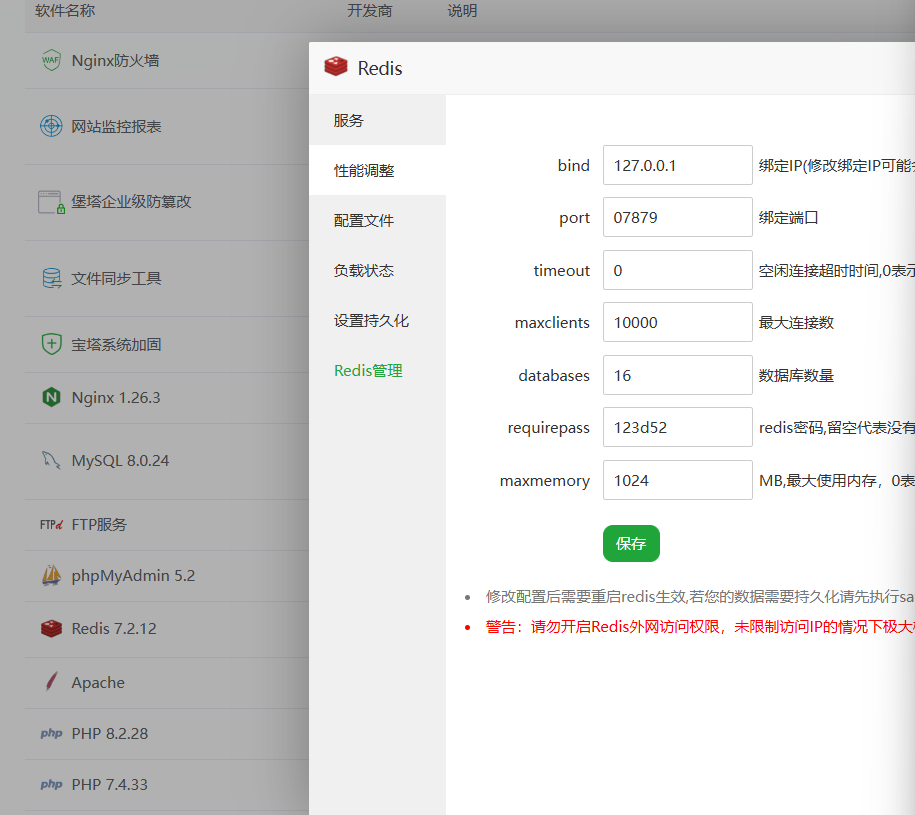Click into the bind IP input field
Viewport: 915px width, 815px height.
pyautogui.click(x=677, y=166)
